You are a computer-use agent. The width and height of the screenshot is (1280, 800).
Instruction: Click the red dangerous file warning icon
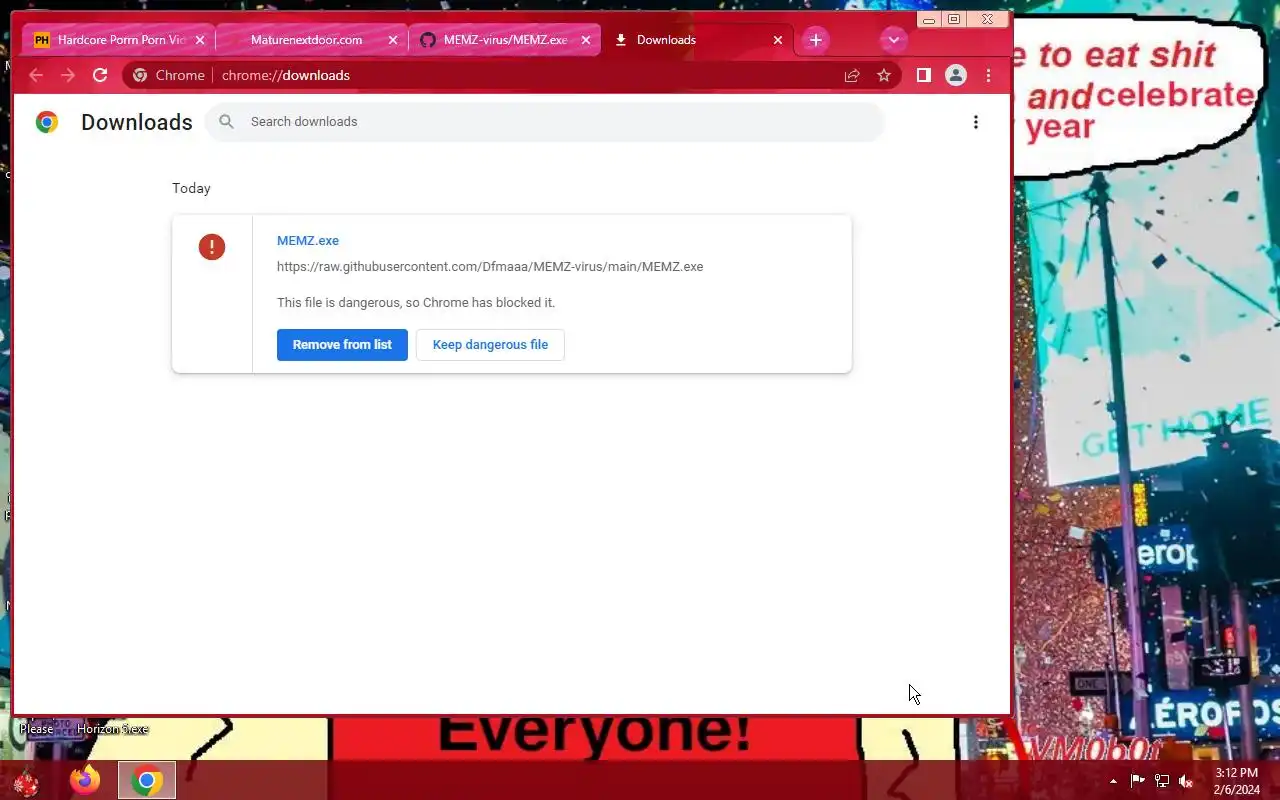coord(212,247)
